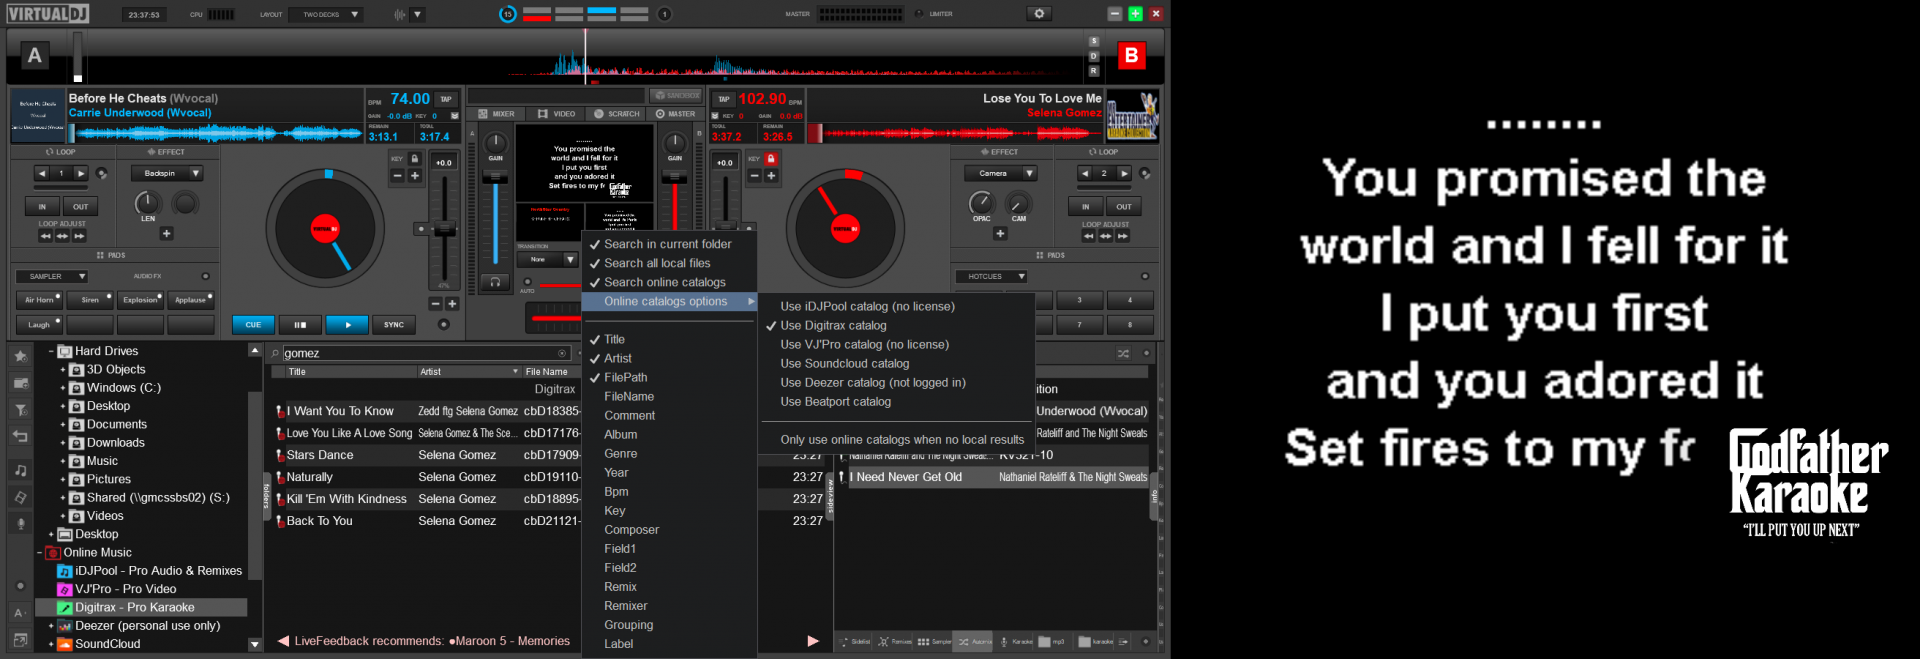
Task: Switch to the Mixer tab
Action: pyautogui.click(x=497, y=114)
